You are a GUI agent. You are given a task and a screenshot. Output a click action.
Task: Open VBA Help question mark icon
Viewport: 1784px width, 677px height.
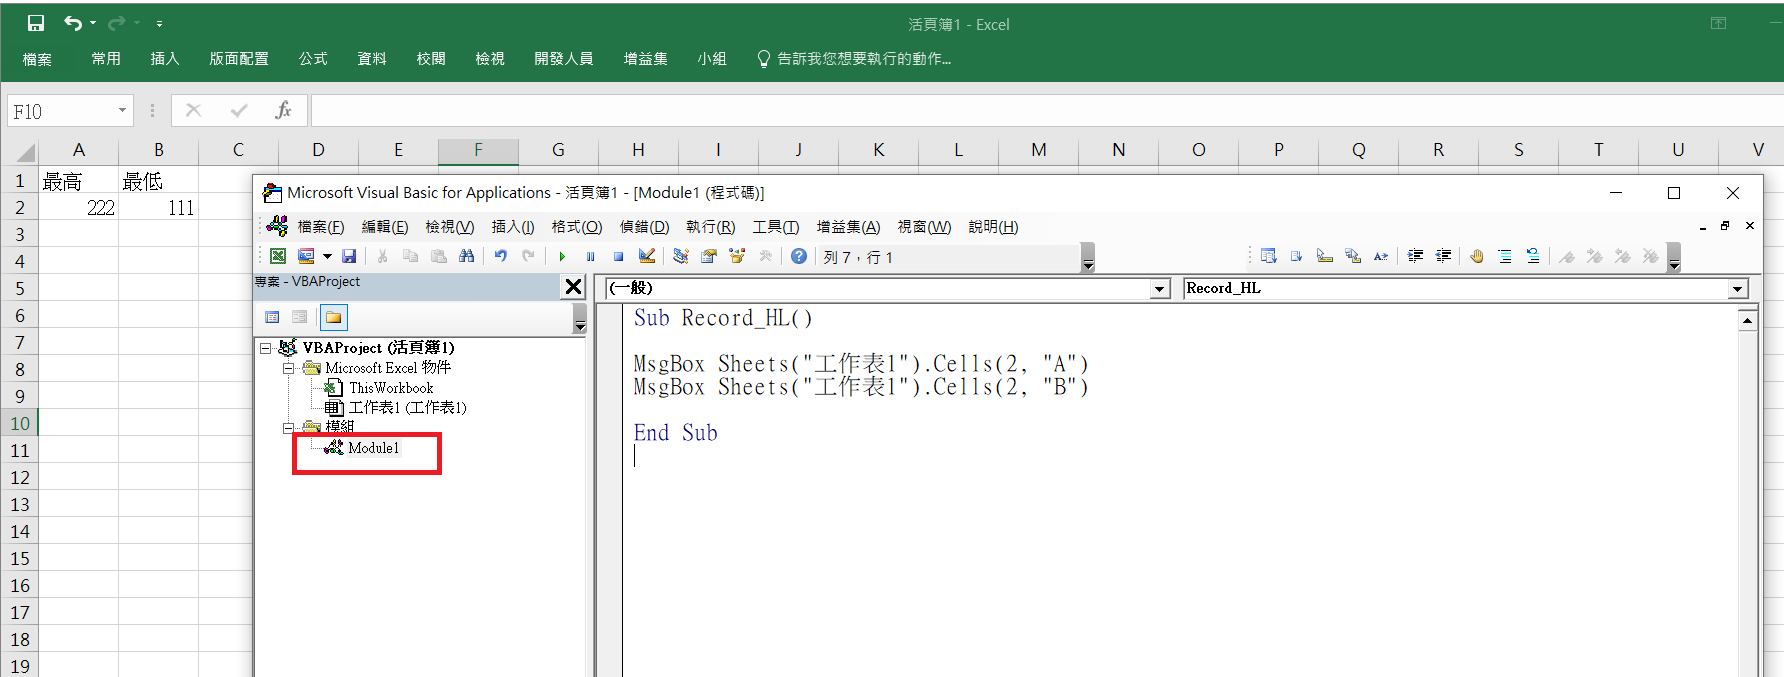(799, 256)
